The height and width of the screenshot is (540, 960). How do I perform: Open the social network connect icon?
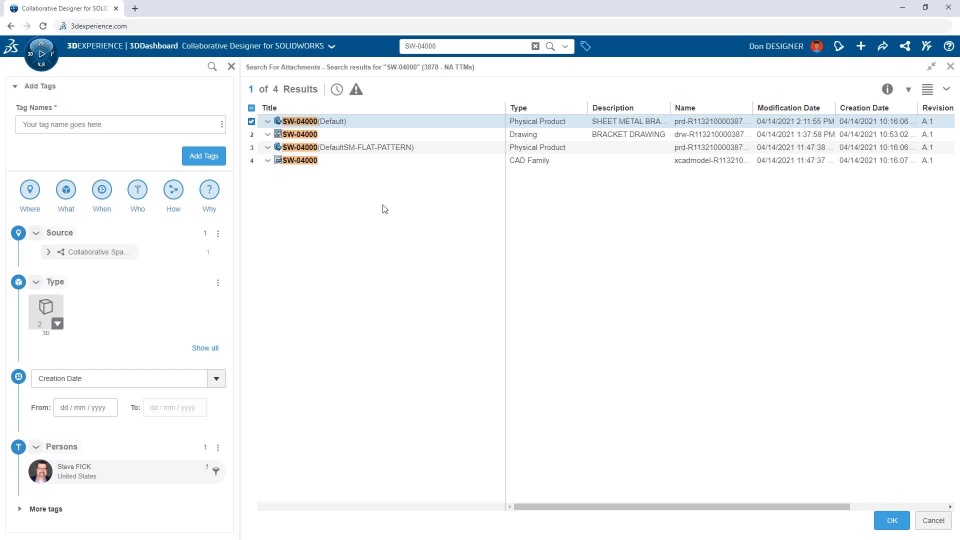(x=904, y=46)
